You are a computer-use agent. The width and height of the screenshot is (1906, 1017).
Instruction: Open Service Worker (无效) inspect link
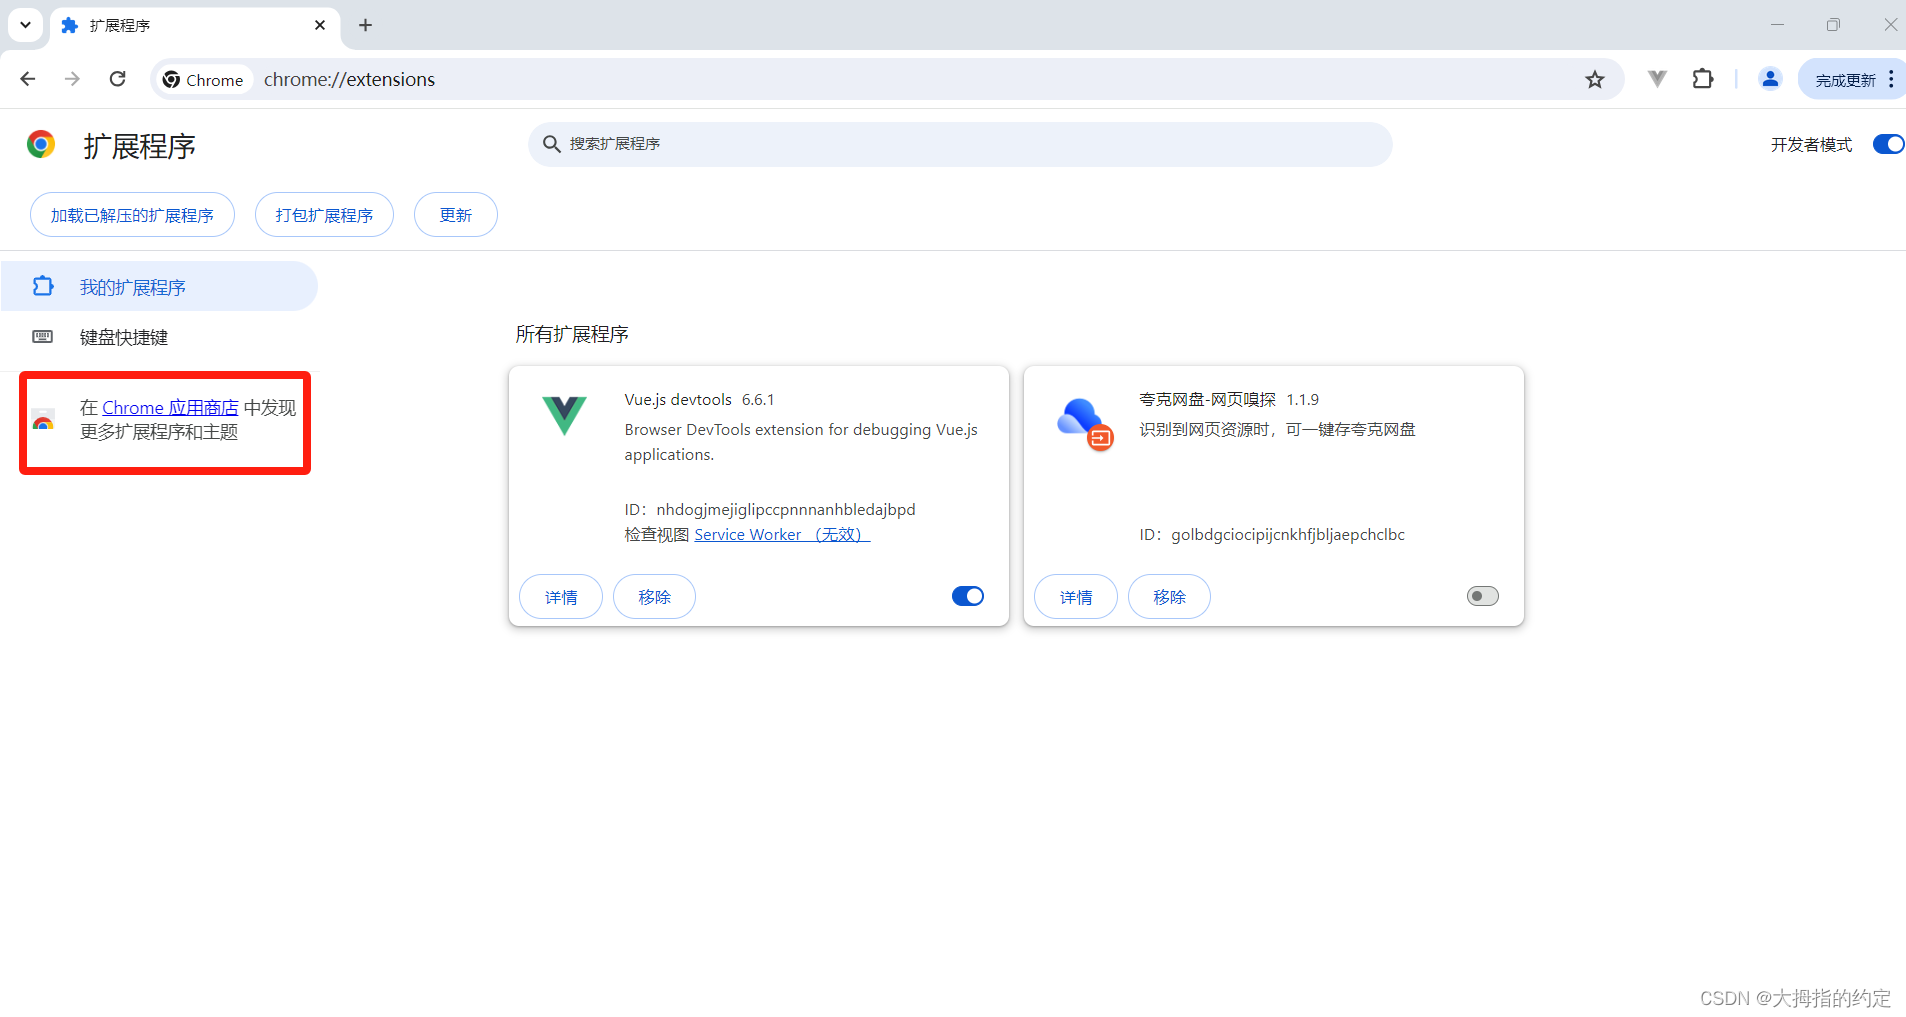point(782,535)
